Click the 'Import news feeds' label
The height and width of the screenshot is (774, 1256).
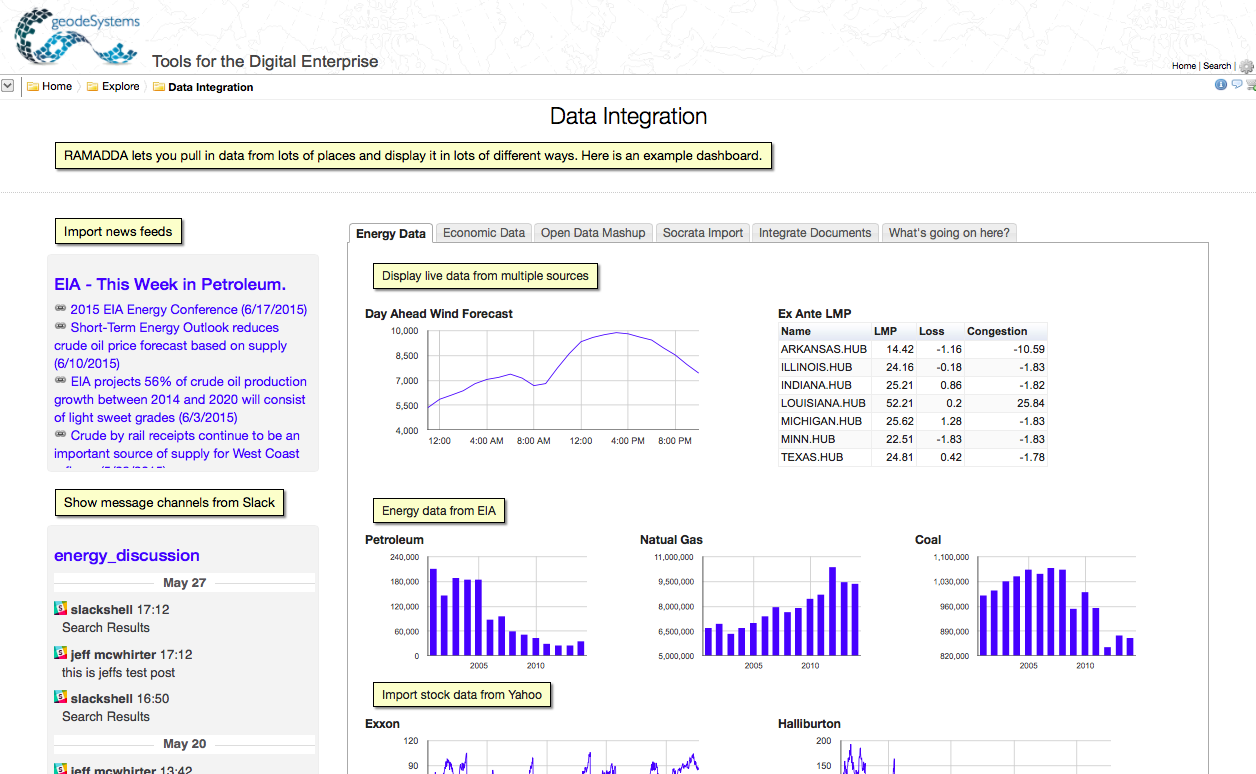(118, 232)
